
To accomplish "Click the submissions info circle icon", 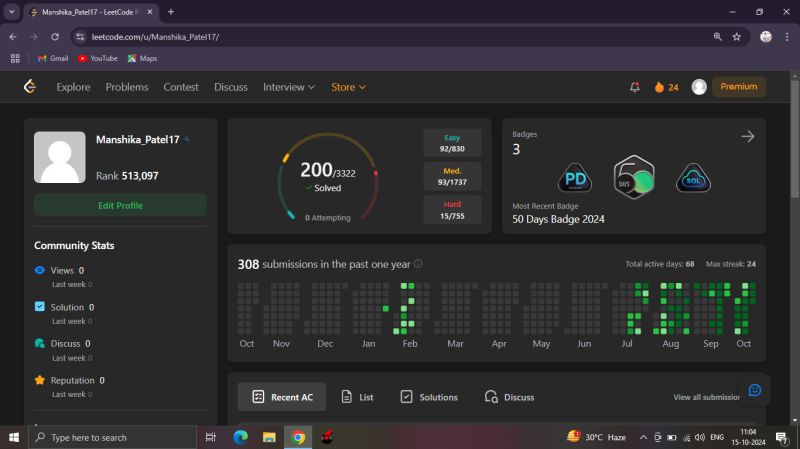I will point(418,264).
